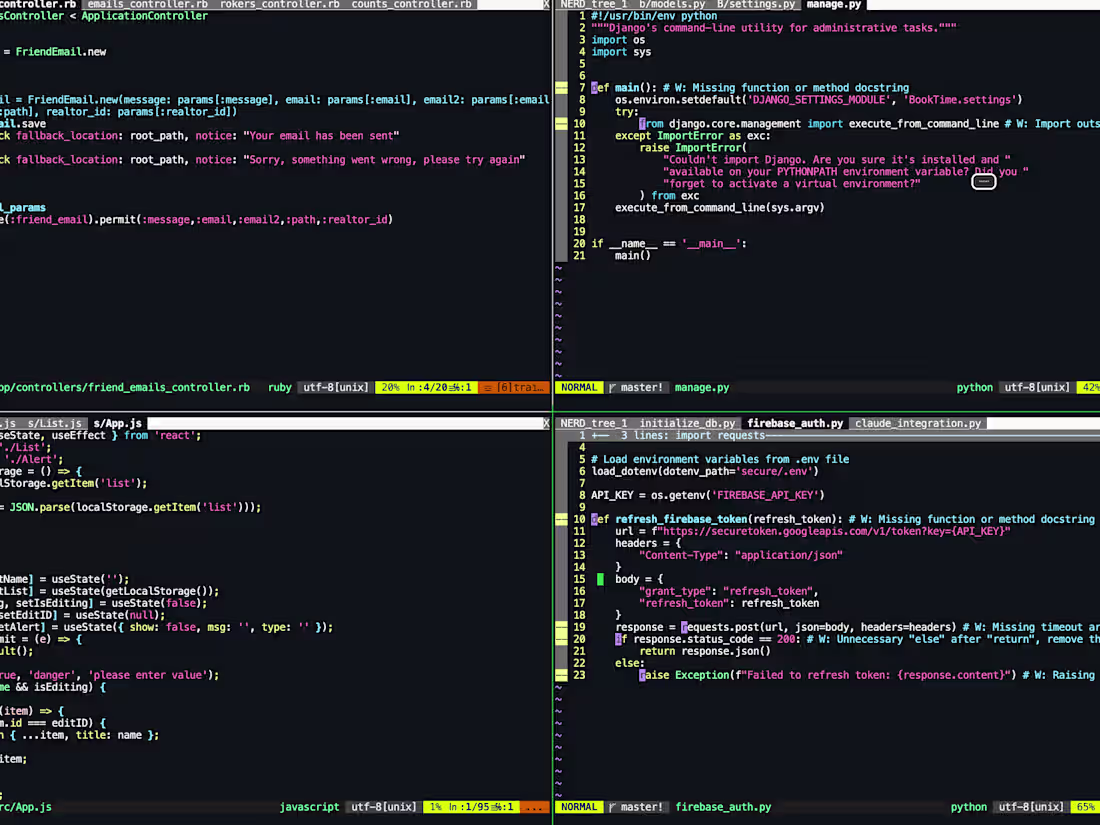
Task: Click git branch icon in manage.py status line
Action: tap(612, 387)
